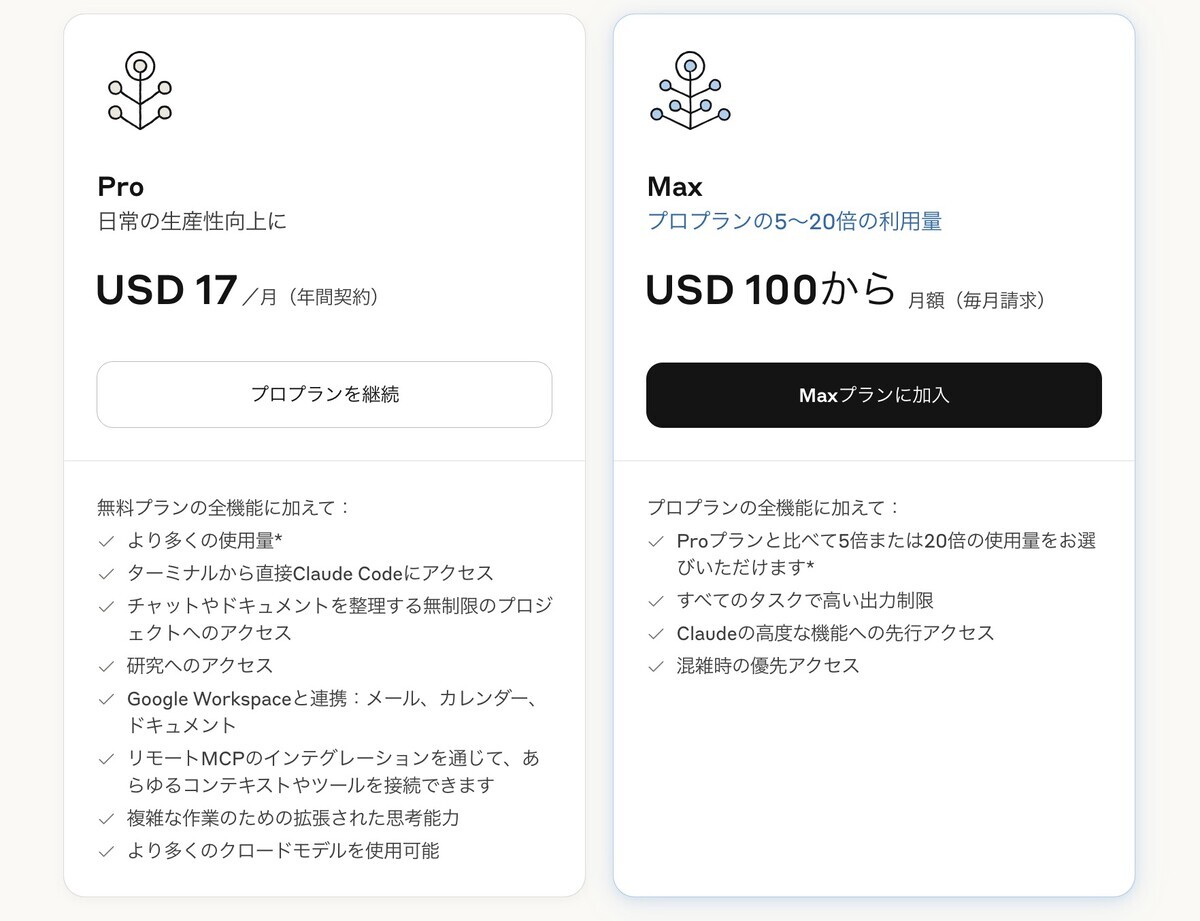1200x921 pixels.
Task: Click the Max plan branching logo icon
Action: tap(690, 90)
